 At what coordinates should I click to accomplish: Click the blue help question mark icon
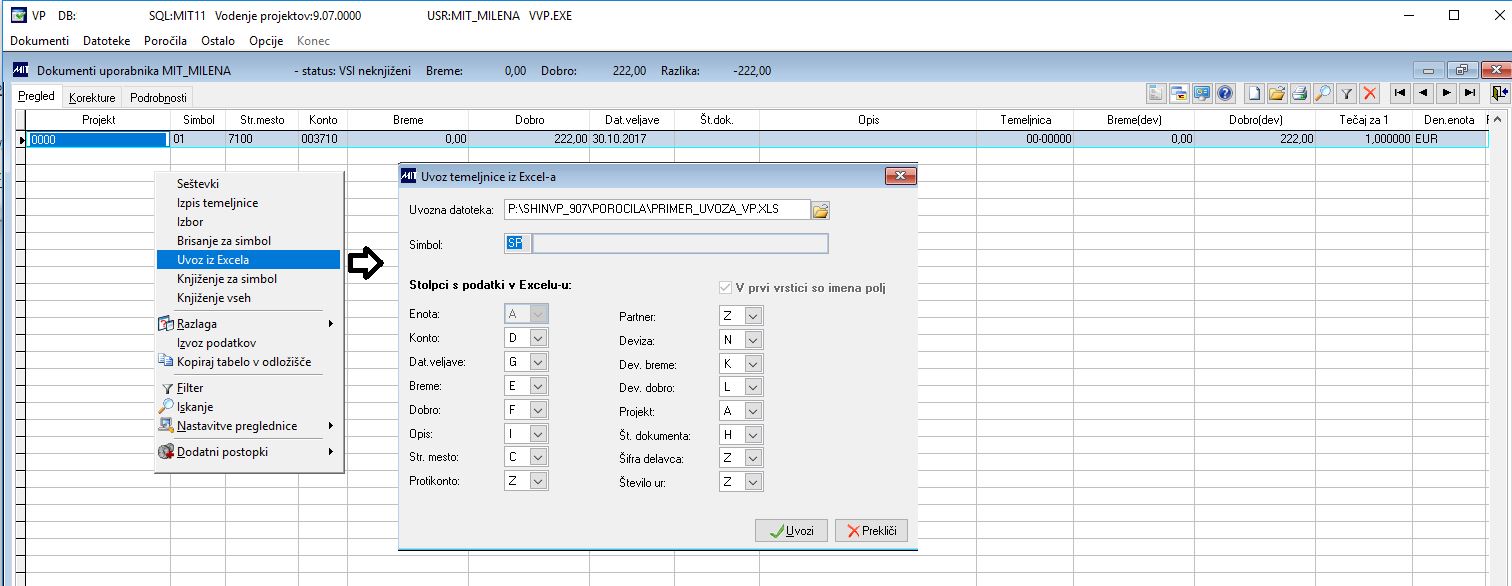[x=1225, y=93]
